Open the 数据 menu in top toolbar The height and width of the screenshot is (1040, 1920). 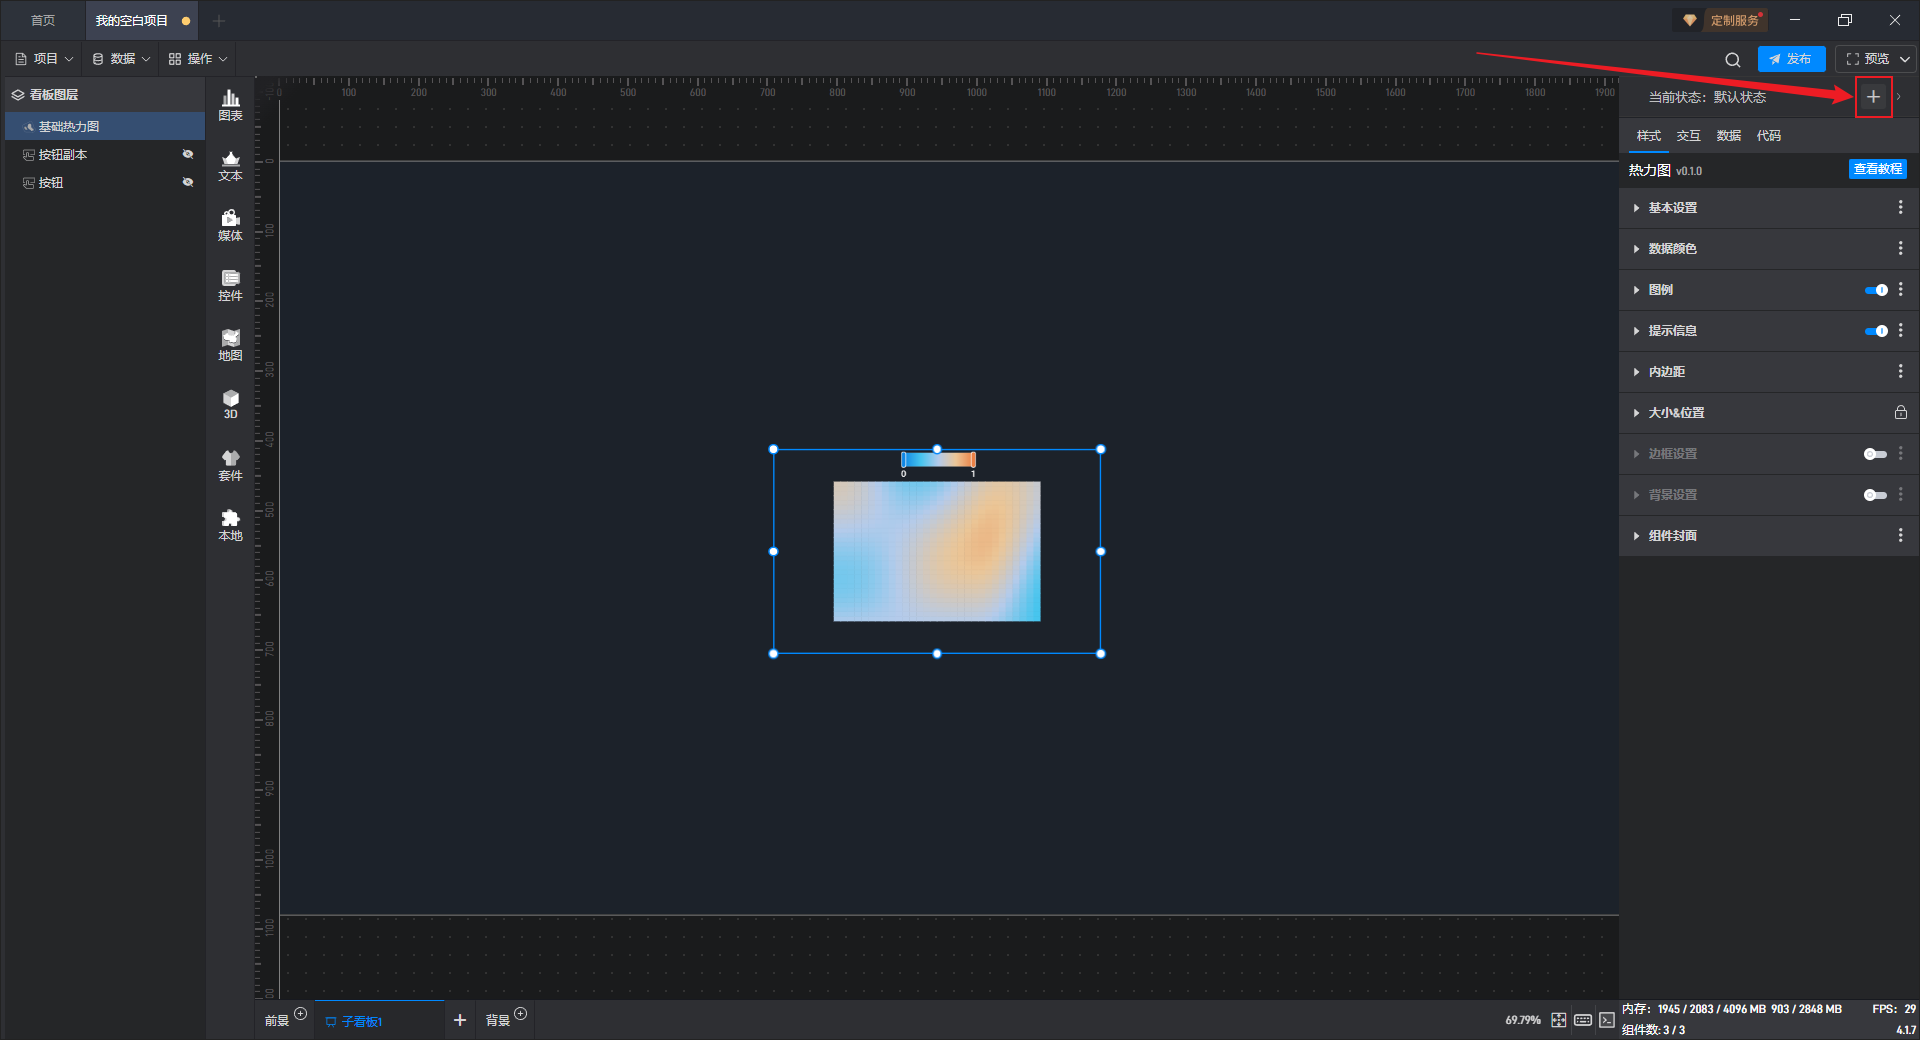coord(122,59)
